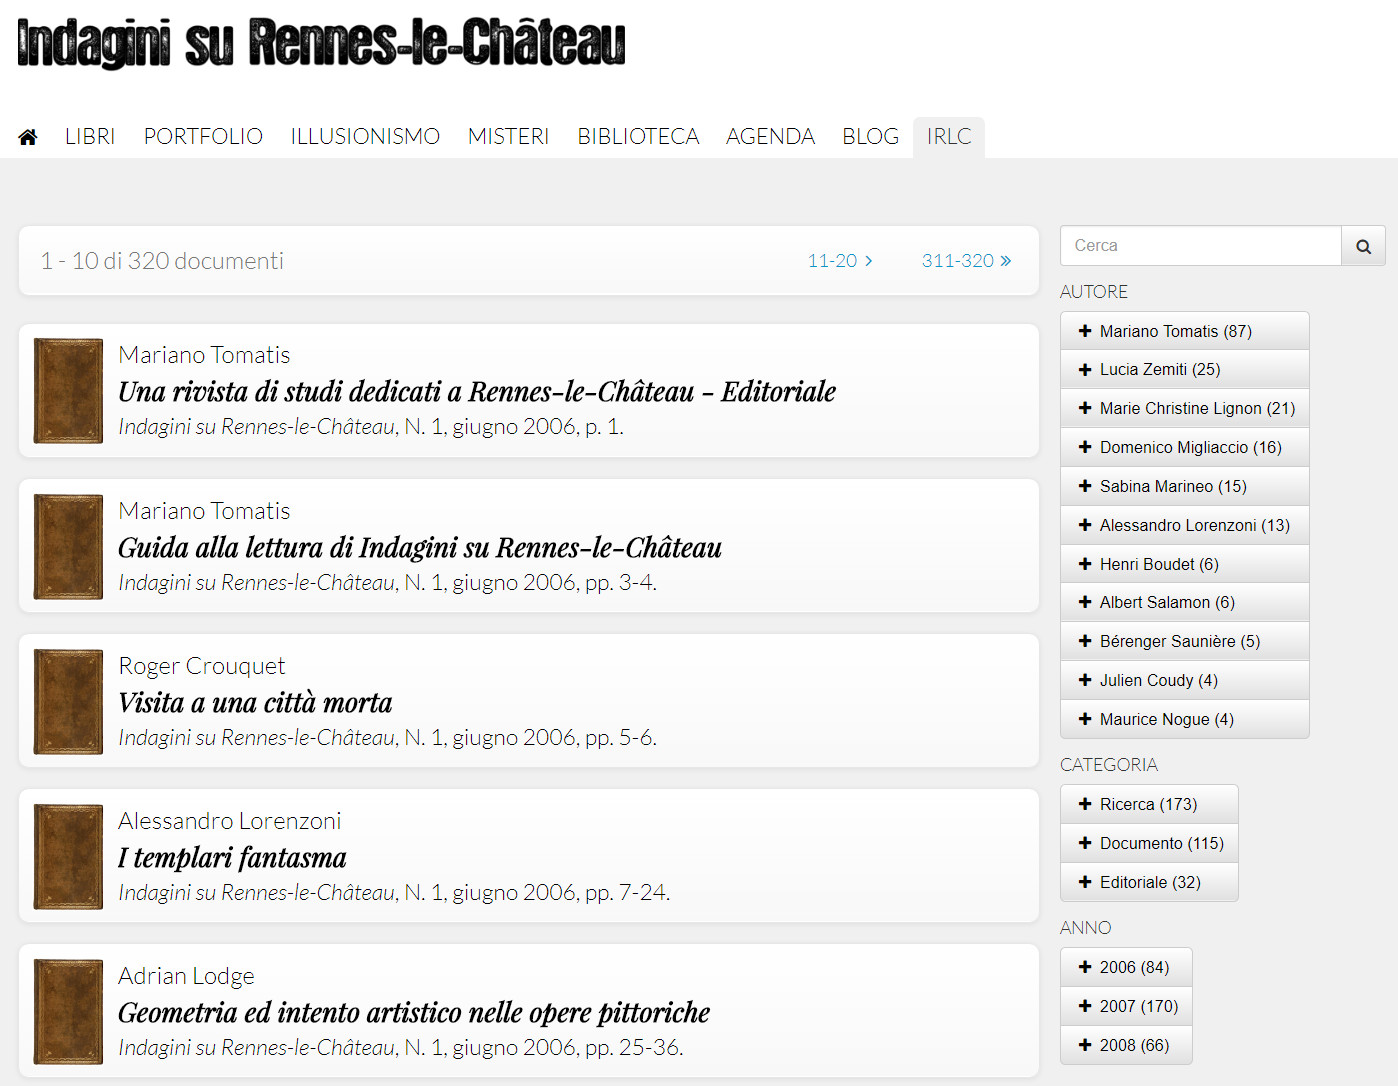Viewport: 1398px width, 1086px height.
Task: Open the BIBLIOTECA menu item
Action: coord(638,137)
